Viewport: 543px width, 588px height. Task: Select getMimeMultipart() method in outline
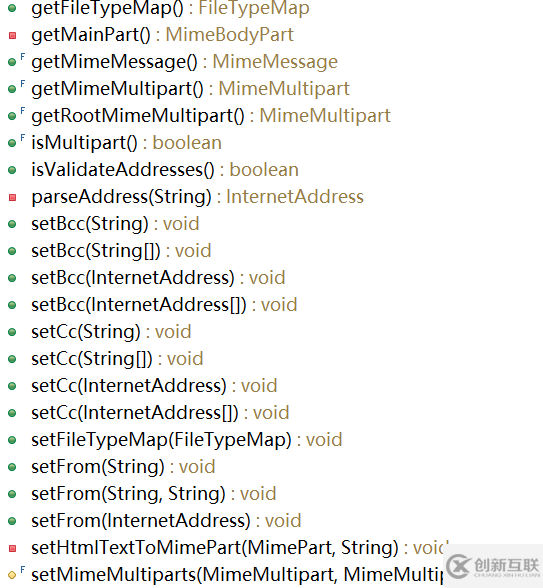coord(190,89)
